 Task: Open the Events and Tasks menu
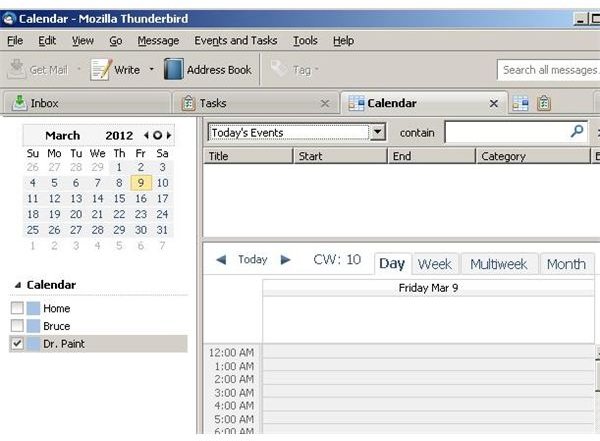tap(236, 40)
